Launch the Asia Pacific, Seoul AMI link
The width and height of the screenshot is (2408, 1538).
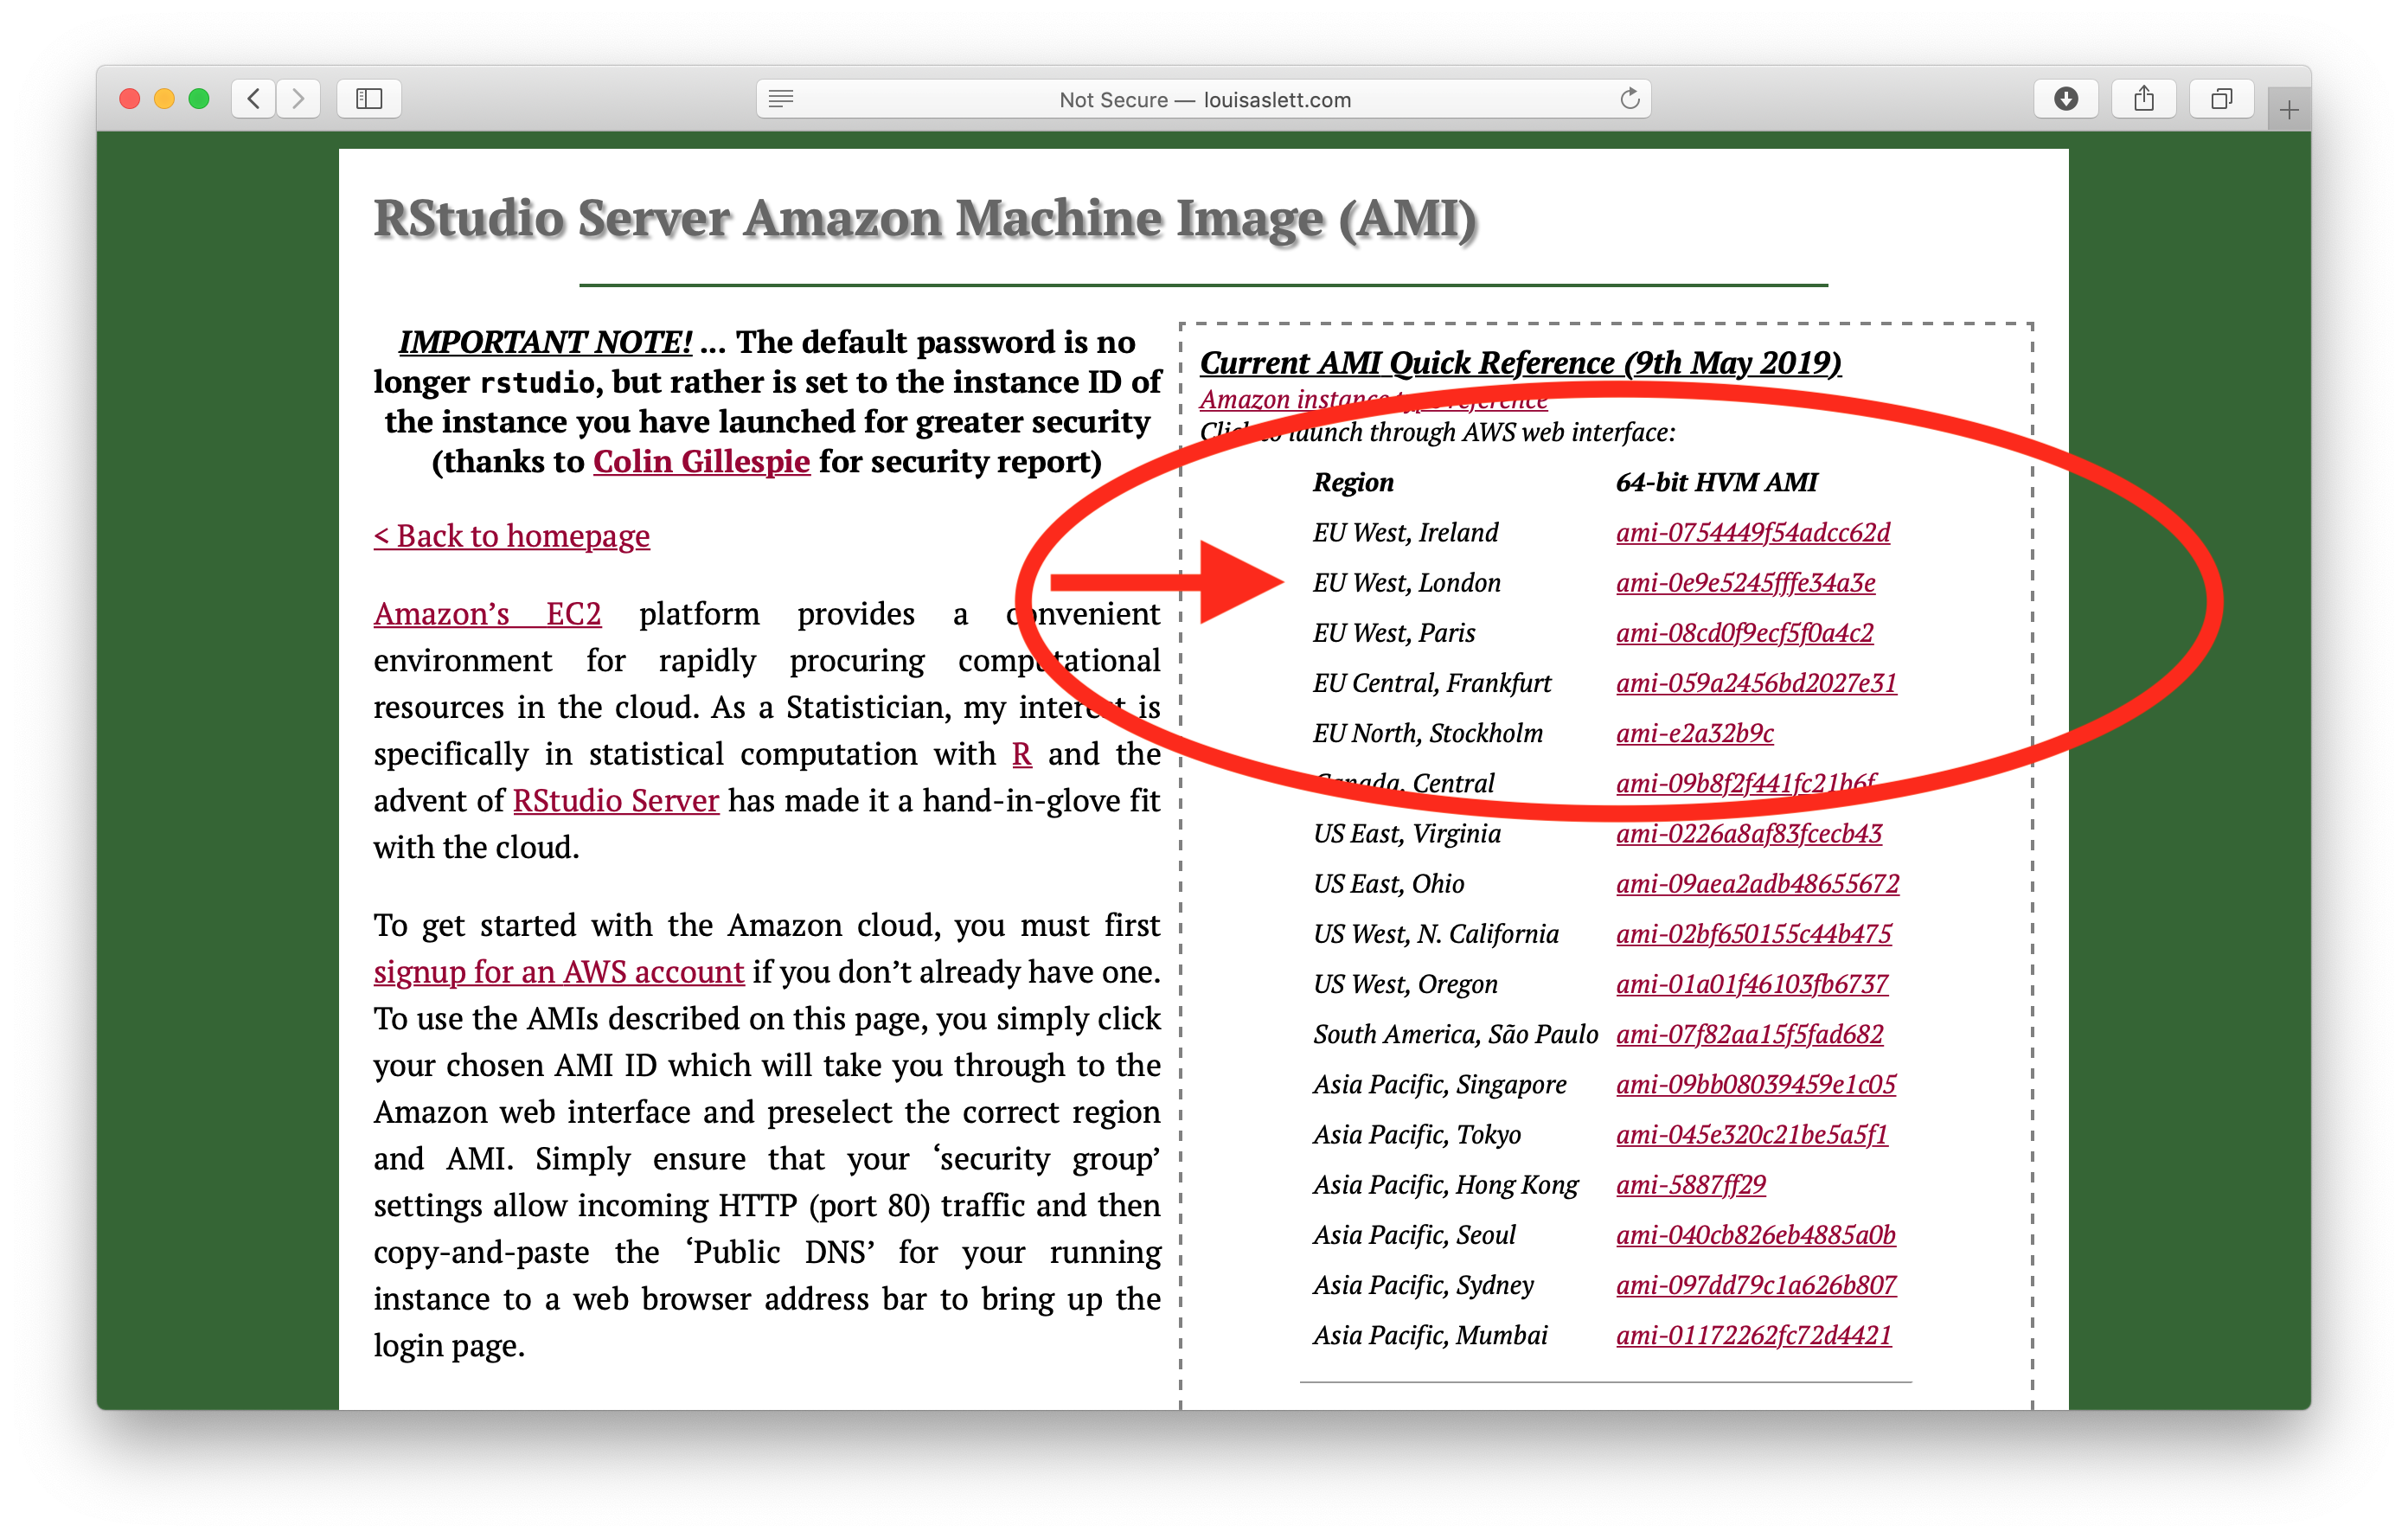1755,1235
